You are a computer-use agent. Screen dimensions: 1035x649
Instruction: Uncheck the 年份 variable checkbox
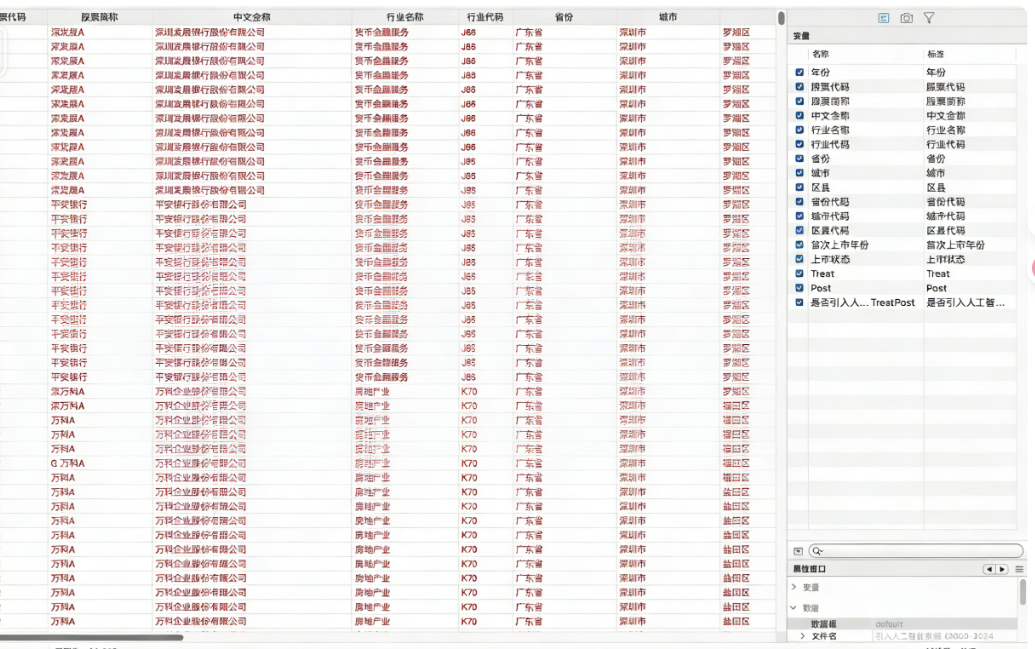tap(799, 72)
